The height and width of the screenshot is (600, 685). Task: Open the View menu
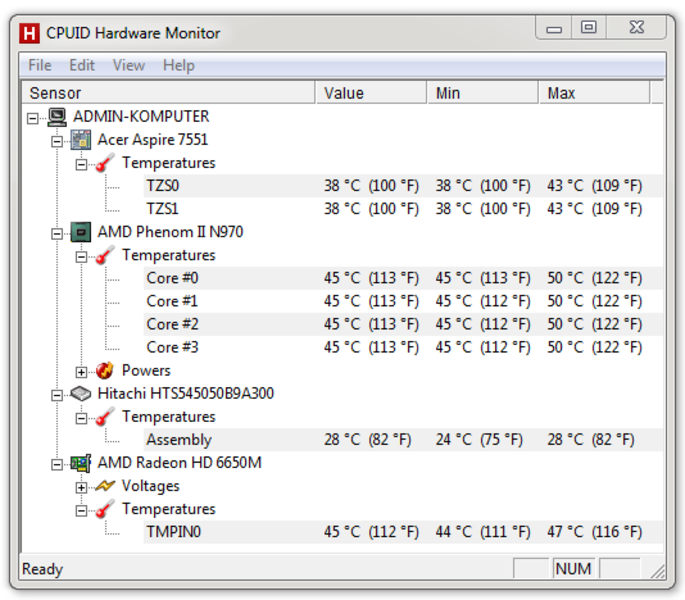128,66
